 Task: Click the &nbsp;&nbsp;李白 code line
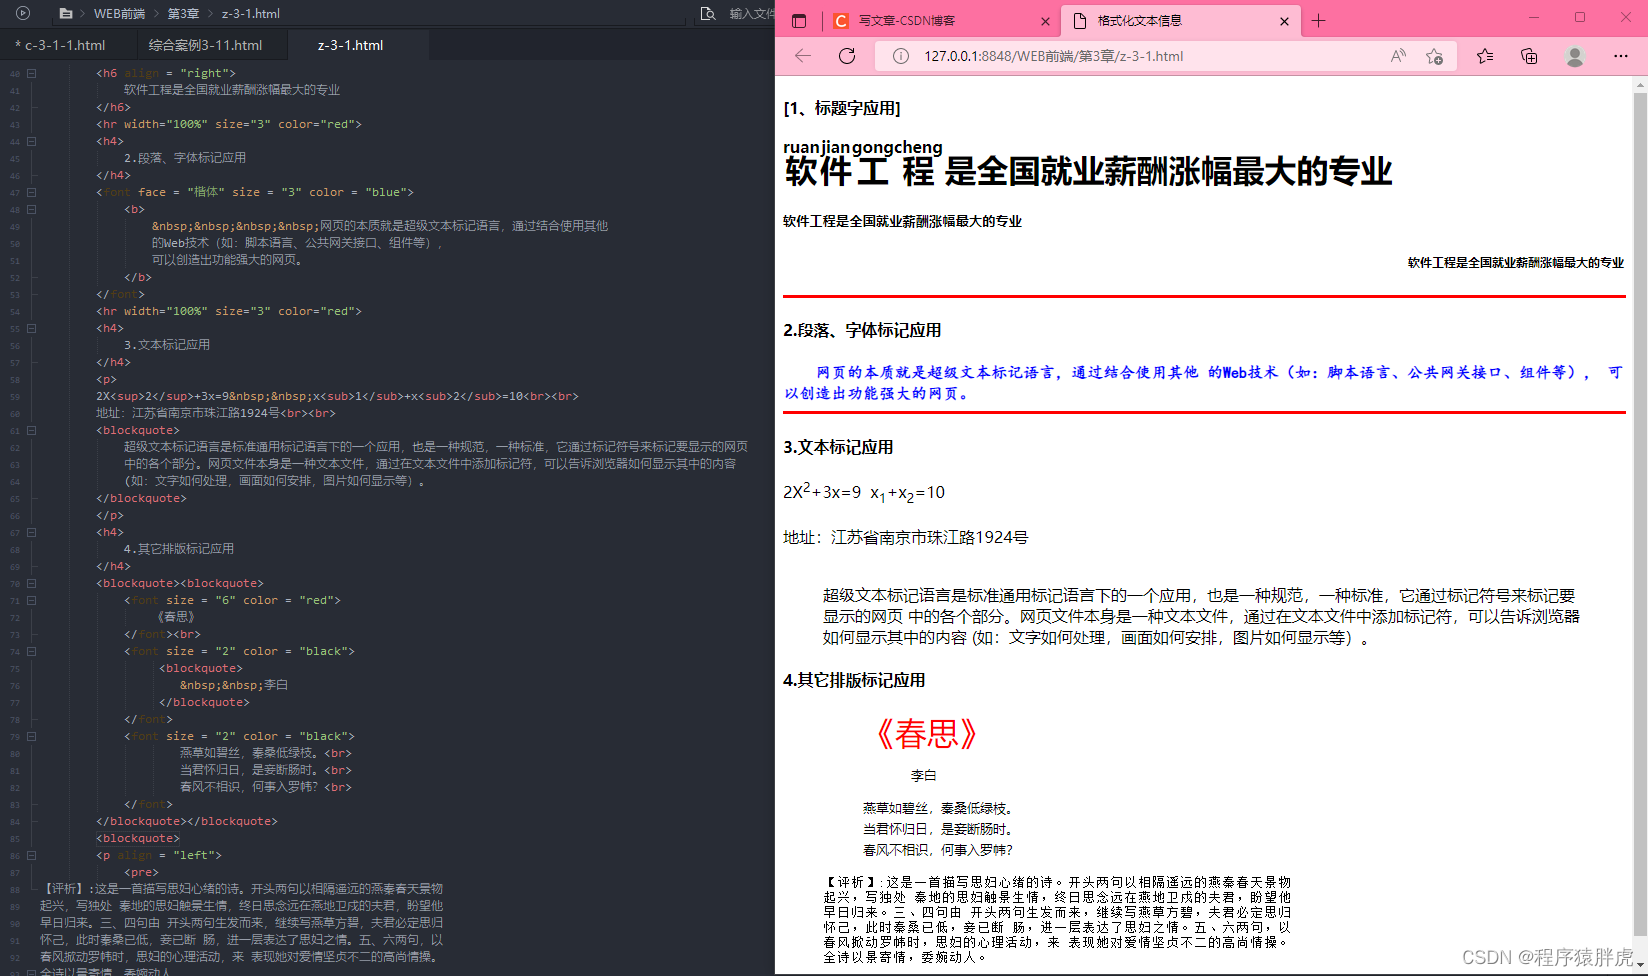[234, 685]
